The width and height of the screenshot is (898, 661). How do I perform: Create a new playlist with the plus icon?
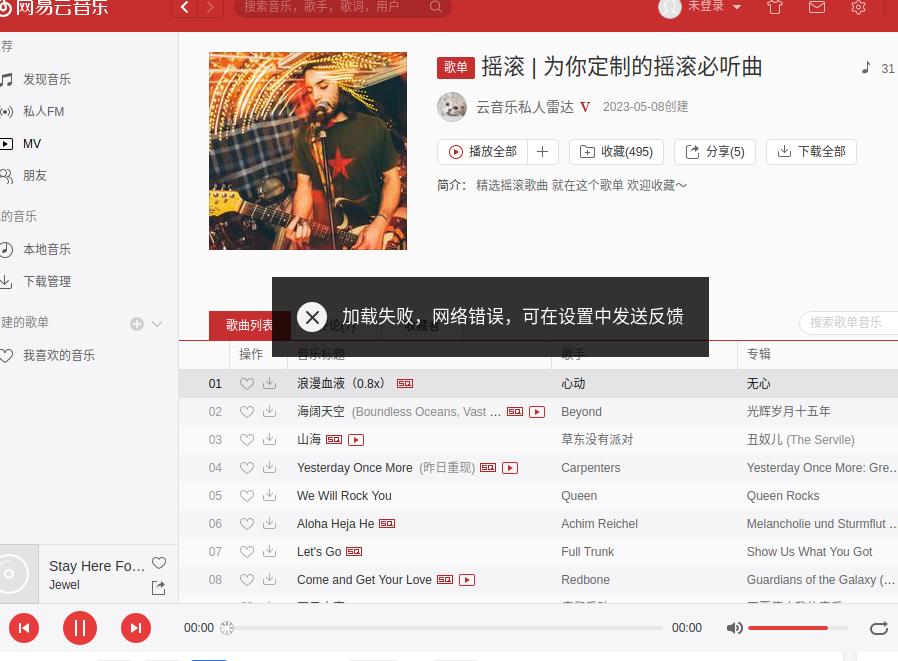(135, 324)
